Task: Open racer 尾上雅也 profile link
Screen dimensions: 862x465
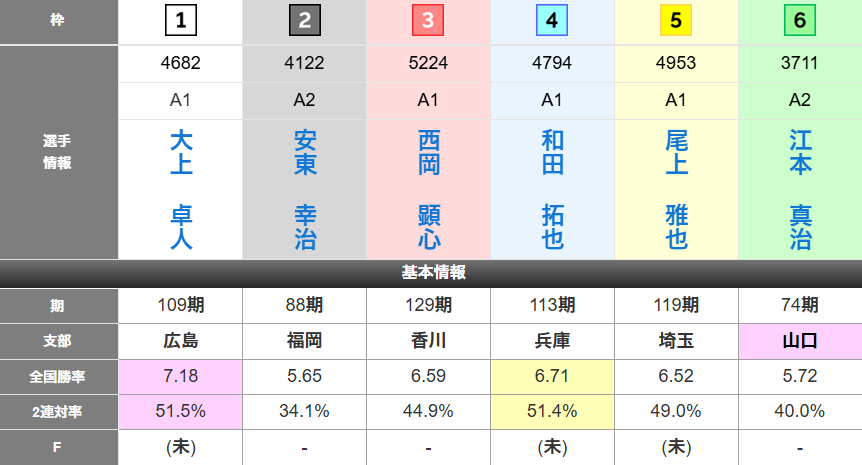Action: coord(677,190)
